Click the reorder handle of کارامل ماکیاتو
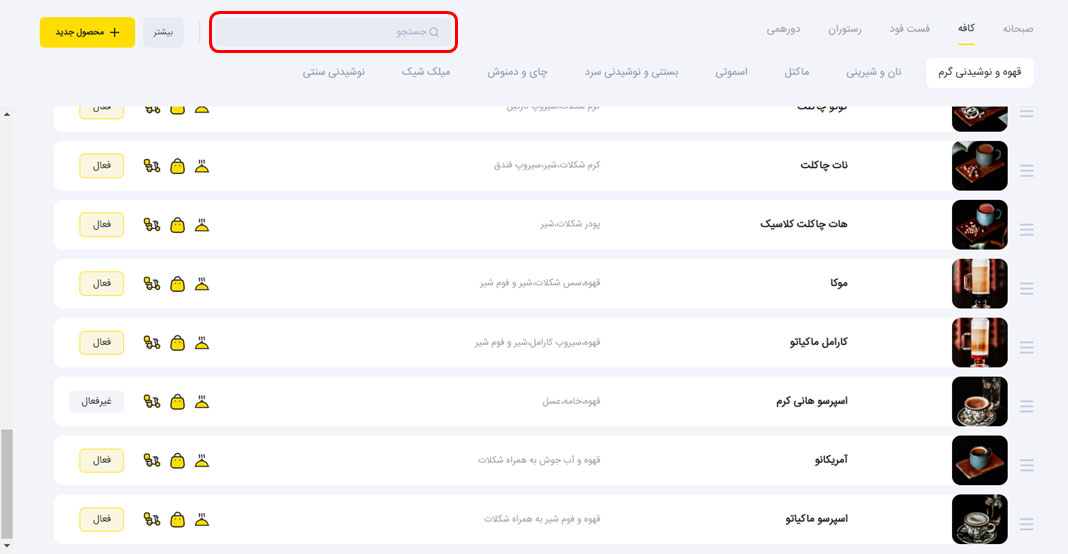 click(x=1026, y=348)
